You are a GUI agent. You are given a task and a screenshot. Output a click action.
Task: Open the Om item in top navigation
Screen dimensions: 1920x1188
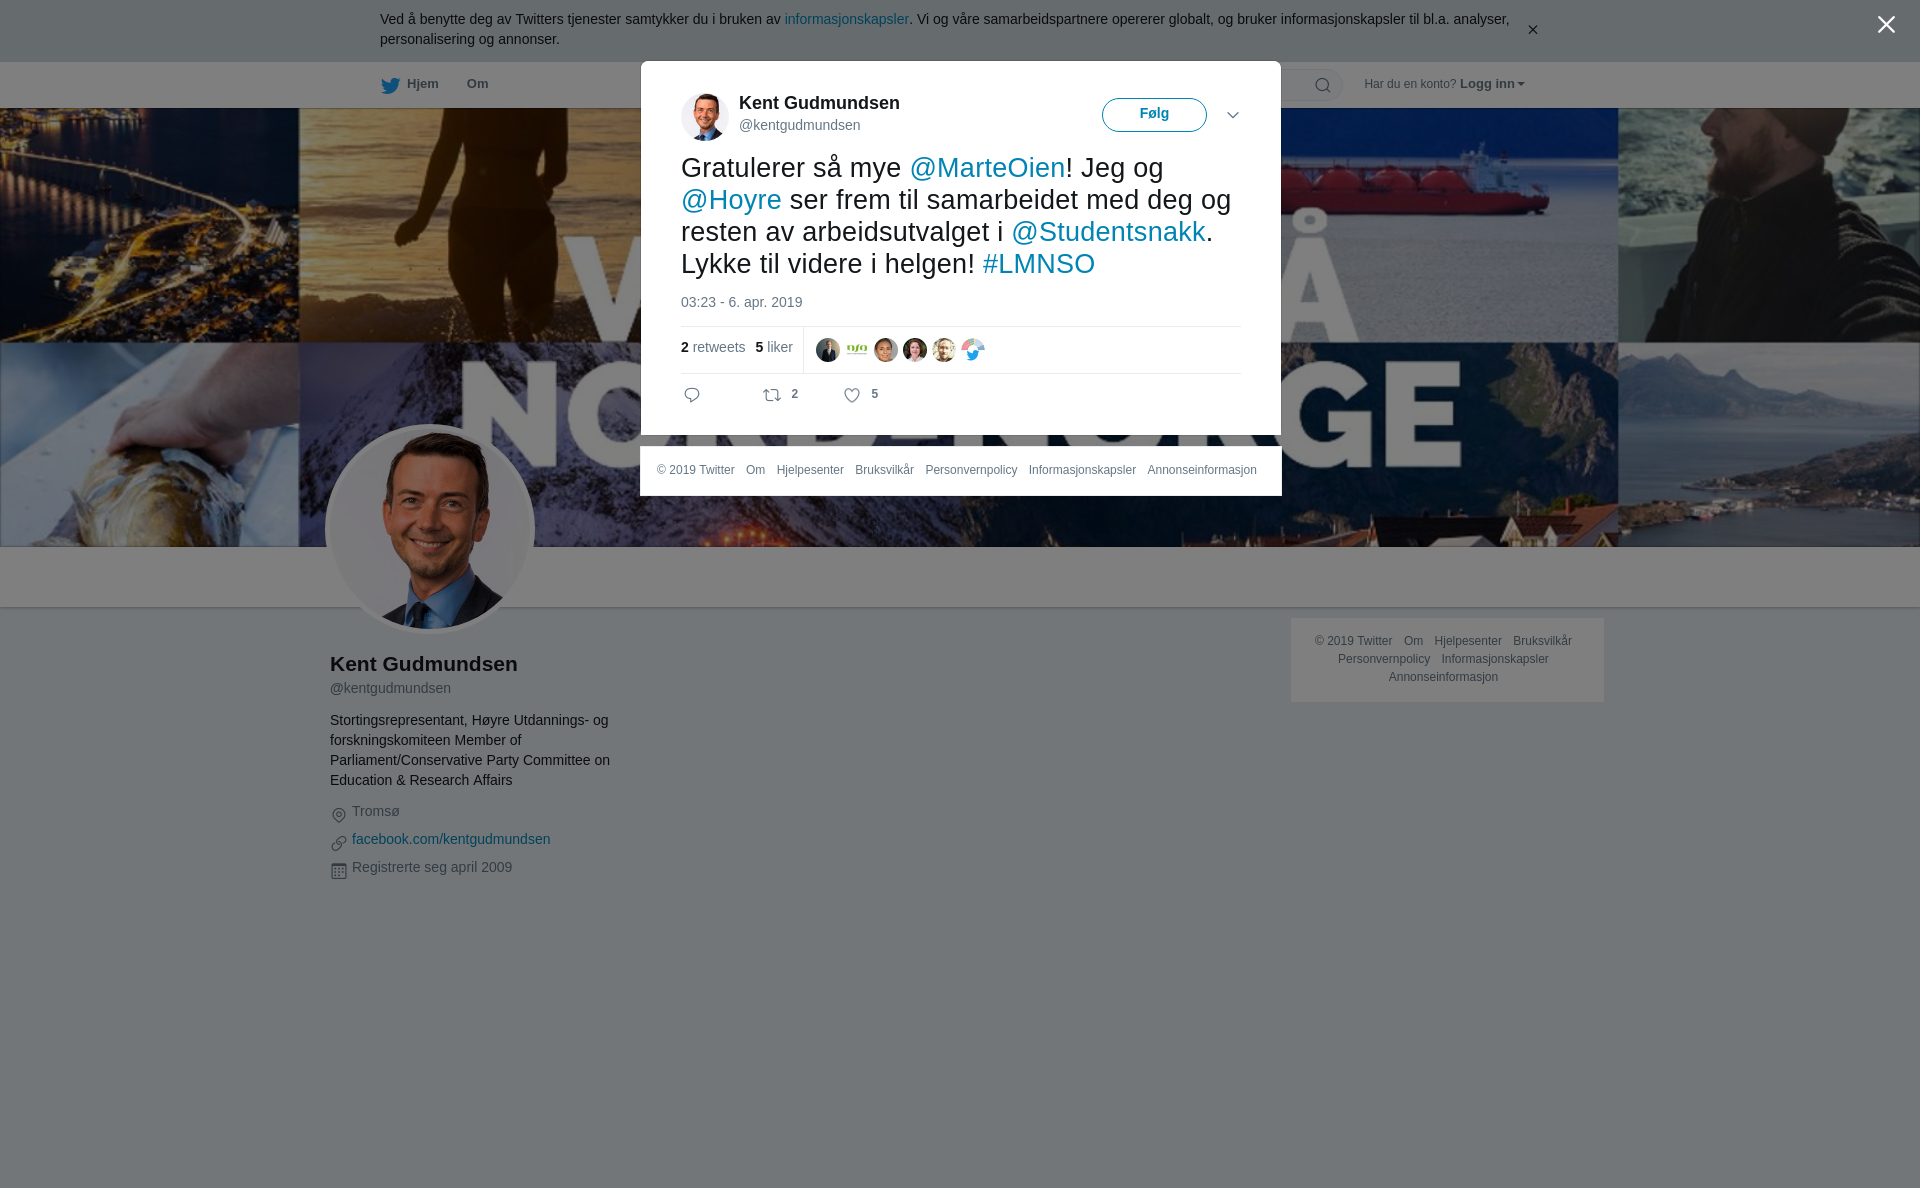click(477, 84)
